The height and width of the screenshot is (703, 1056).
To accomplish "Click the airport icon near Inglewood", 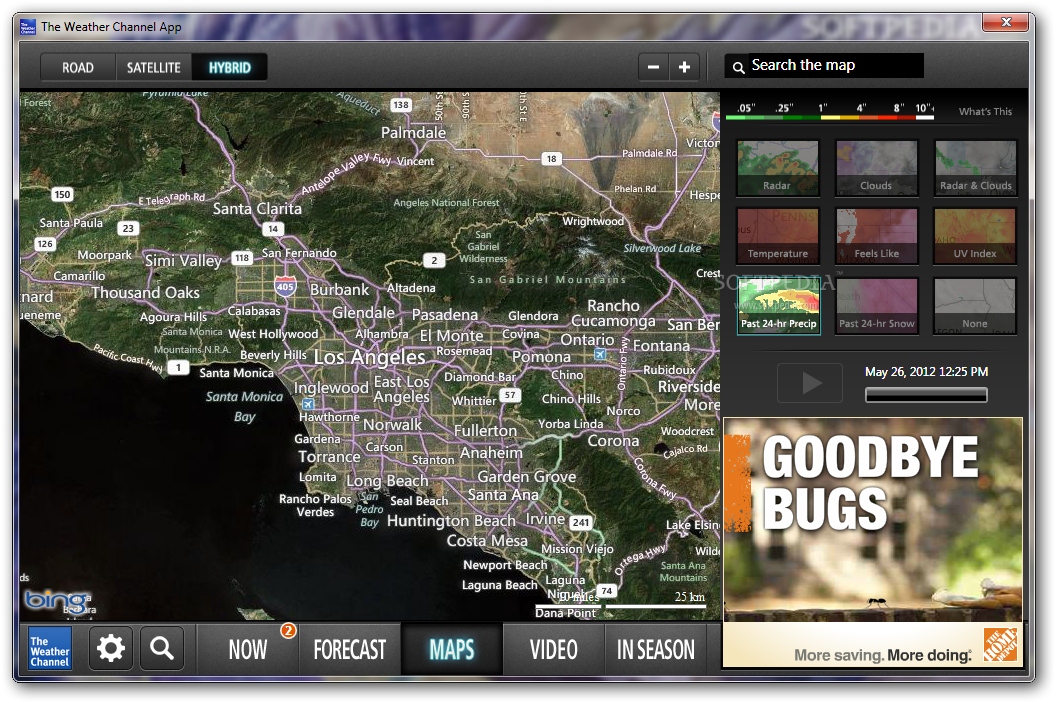I will (x=308, y=404).
